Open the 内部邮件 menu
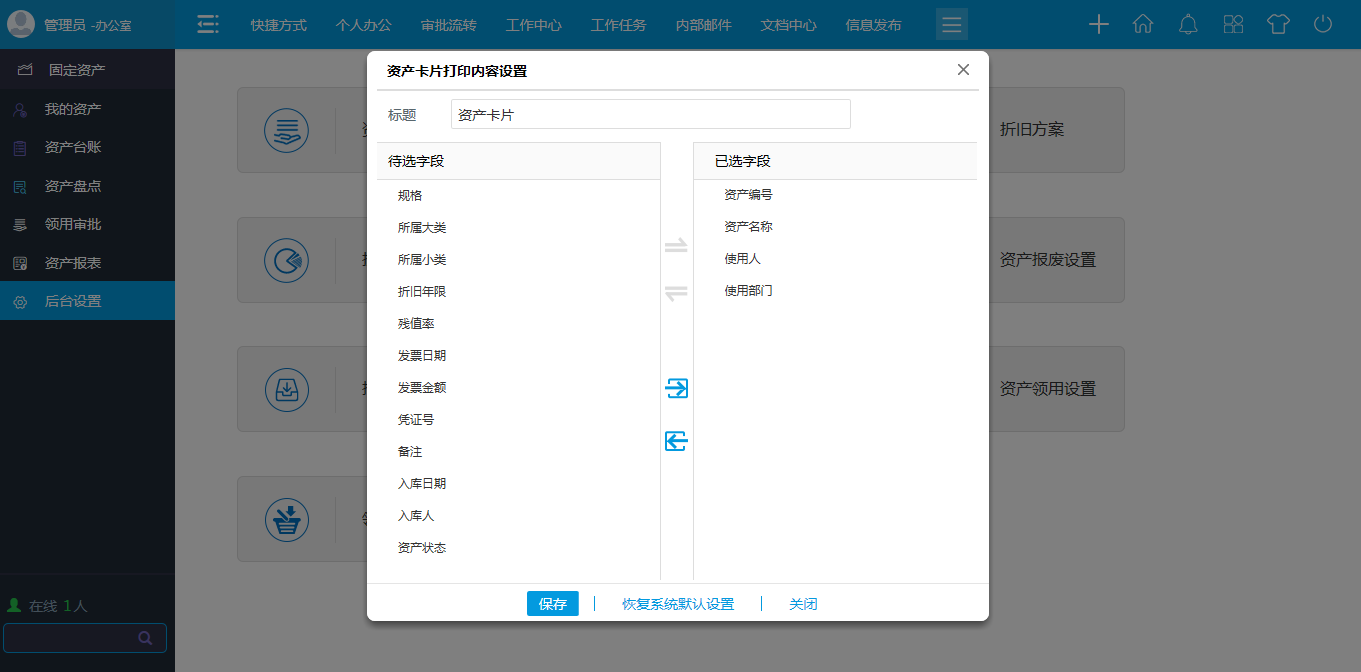The image size is (1361, 672). tap(704, 24)
